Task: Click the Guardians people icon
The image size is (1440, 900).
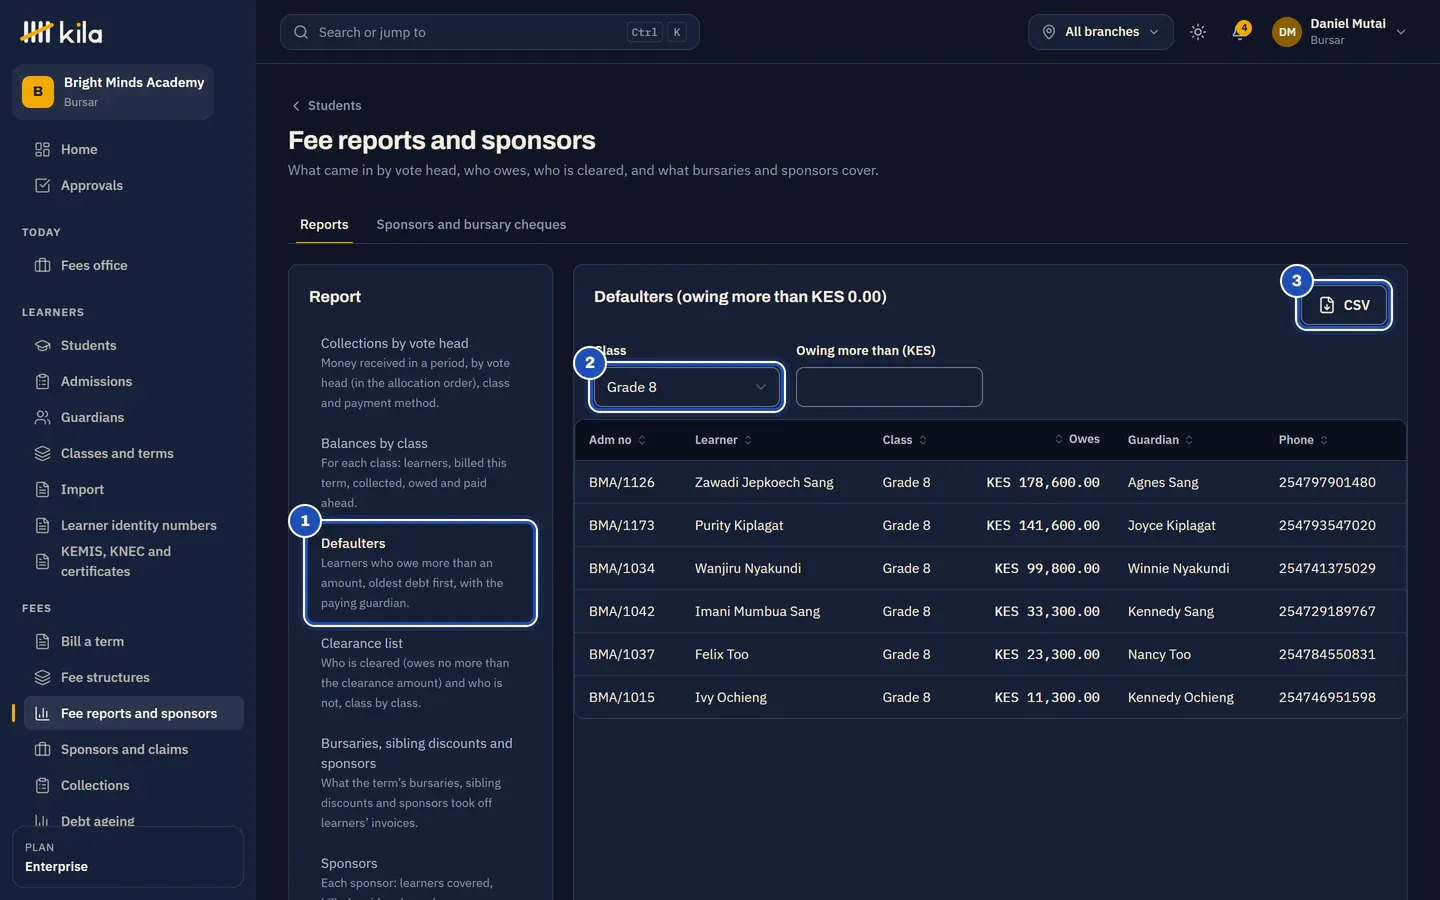Action: tap(42, 417)
